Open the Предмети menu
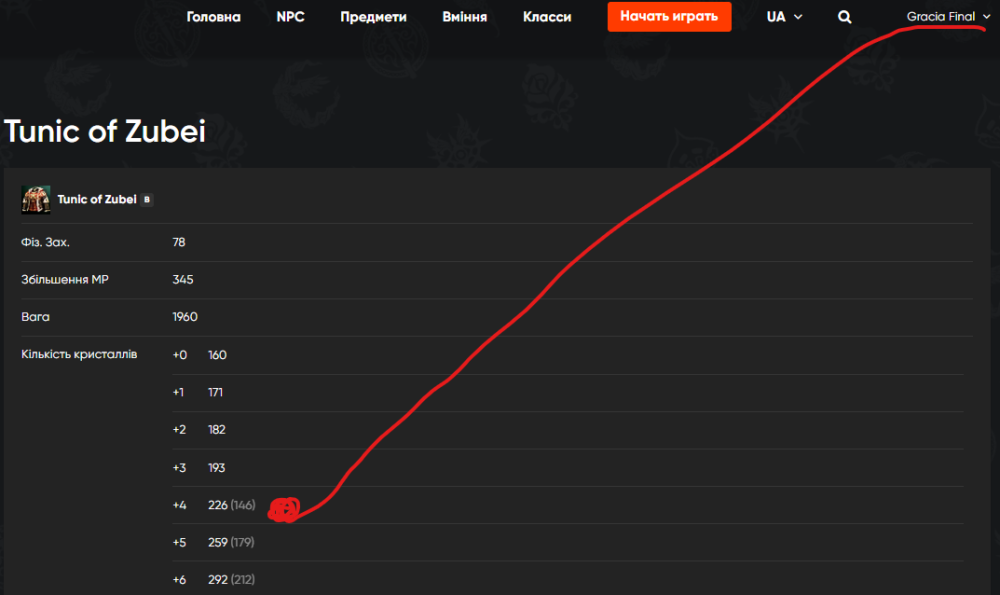Screen dimensions: 1000x595 pyautogui.click(x=373, y=17)
